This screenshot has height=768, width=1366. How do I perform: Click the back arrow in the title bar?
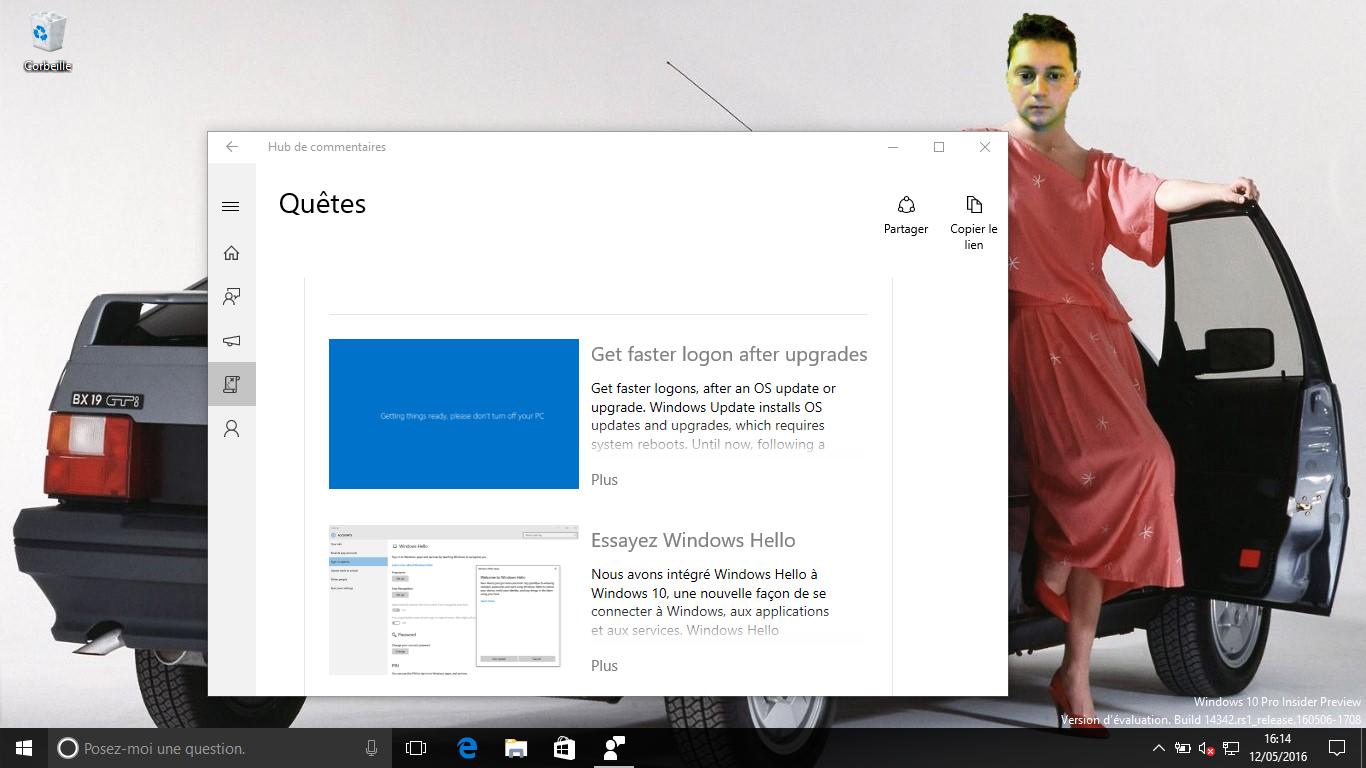[232, 147]
